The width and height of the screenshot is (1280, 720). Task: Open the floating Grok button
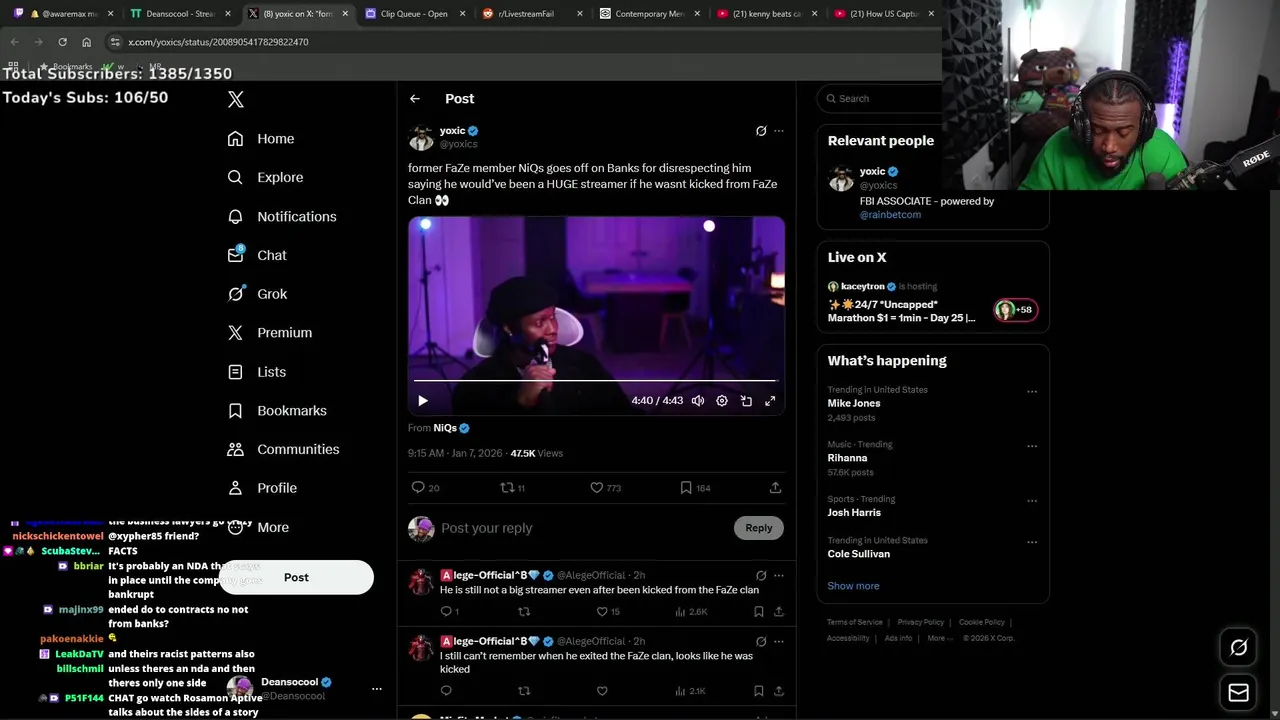pyautogui.click(x=1238, y=648)
